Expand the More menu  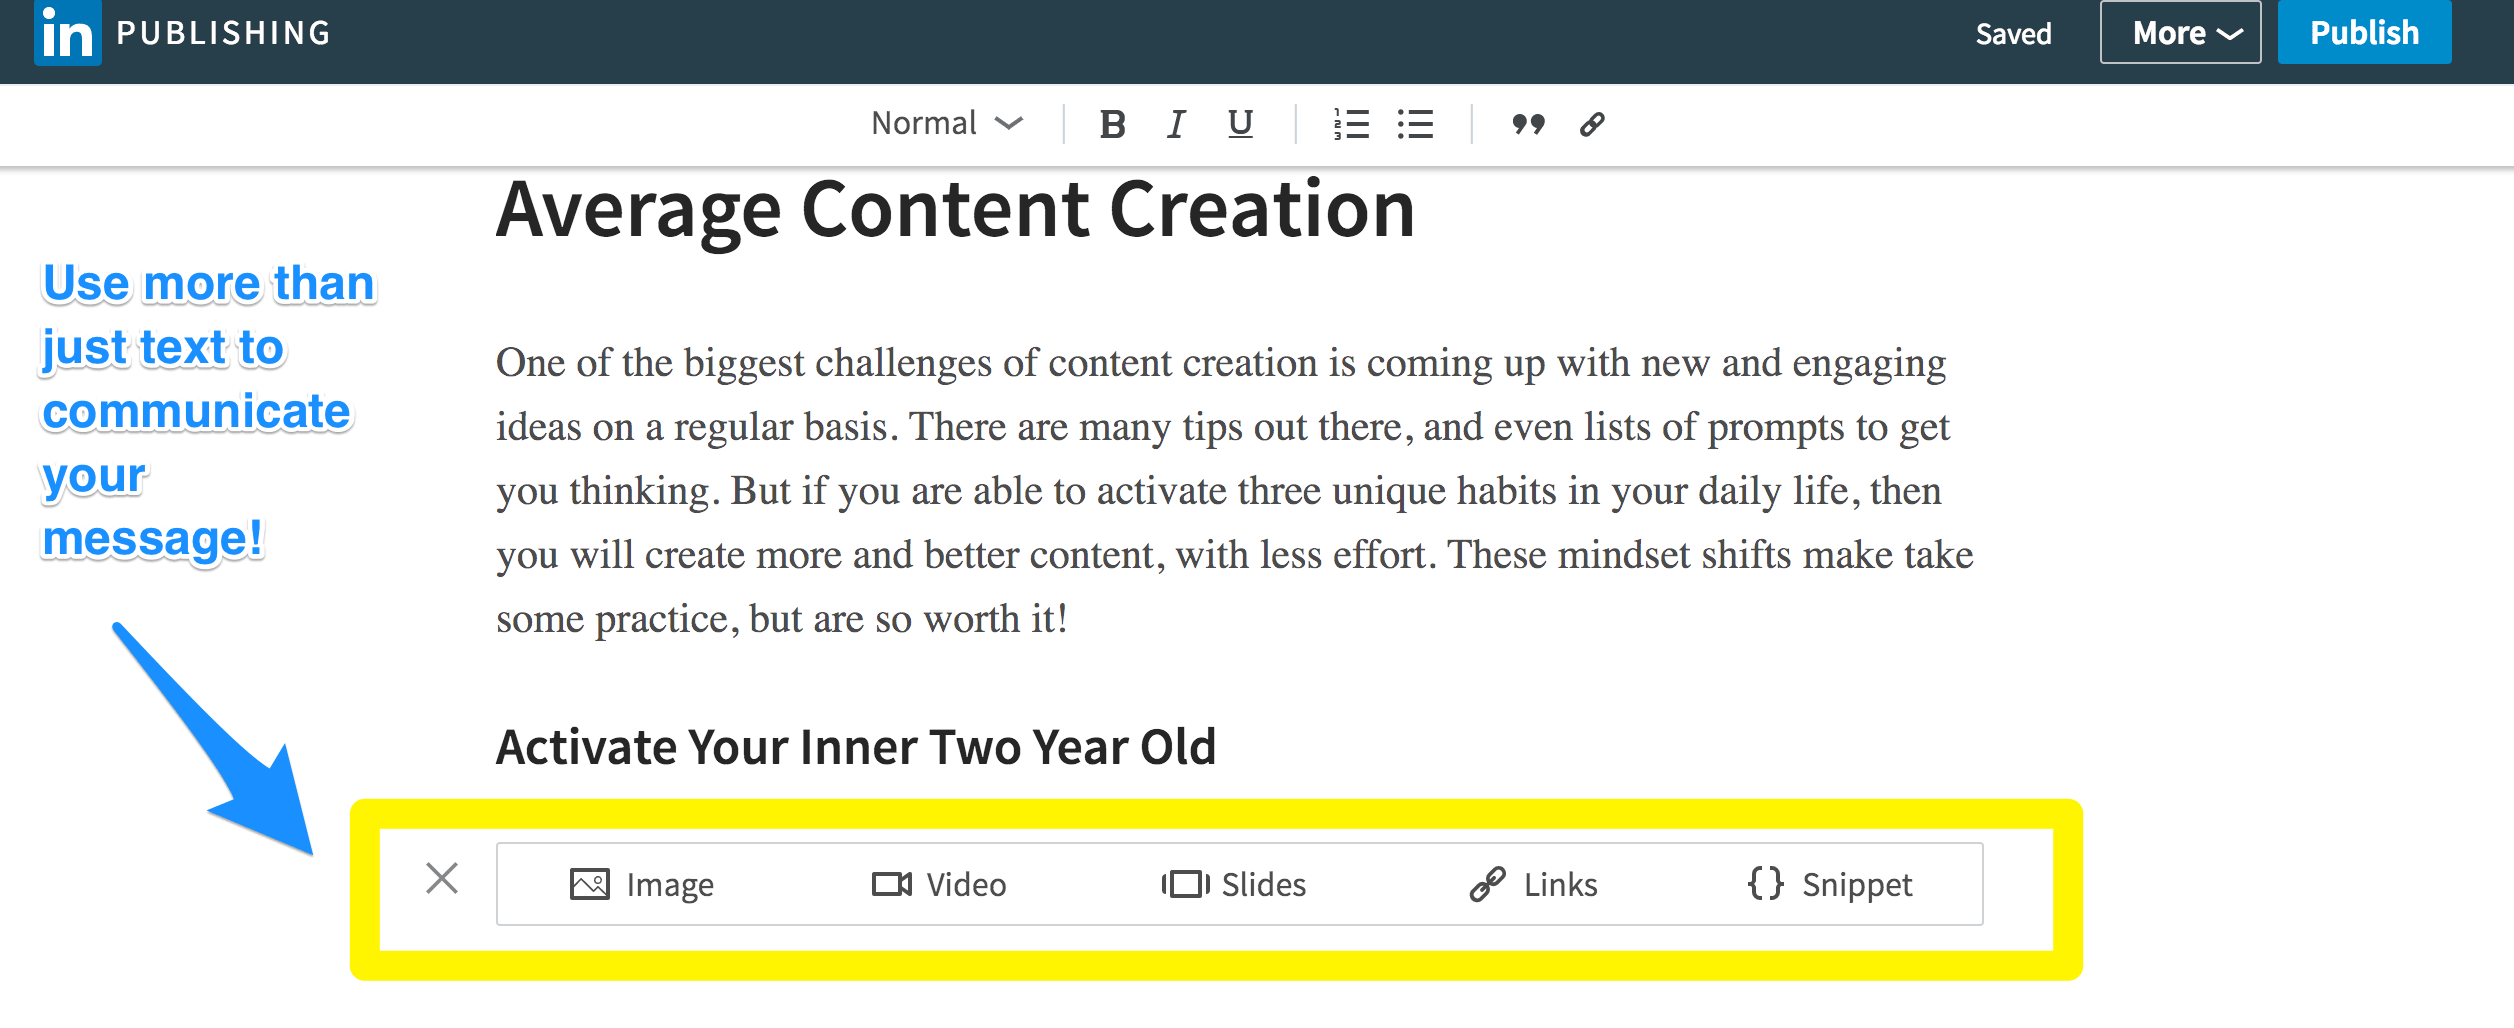(x=2180, y=33)
